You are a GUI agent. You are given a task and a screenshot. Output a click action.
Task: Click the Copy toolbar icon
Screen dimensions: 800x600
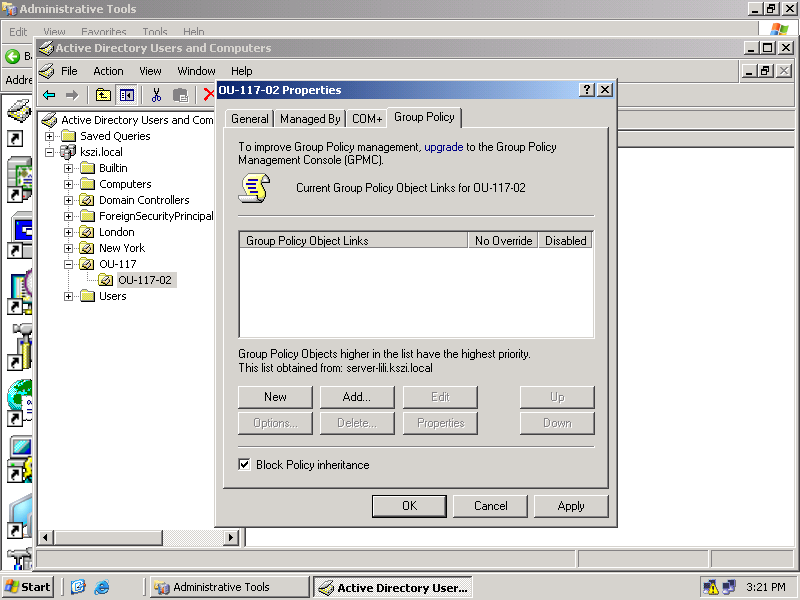click(180, 95)
